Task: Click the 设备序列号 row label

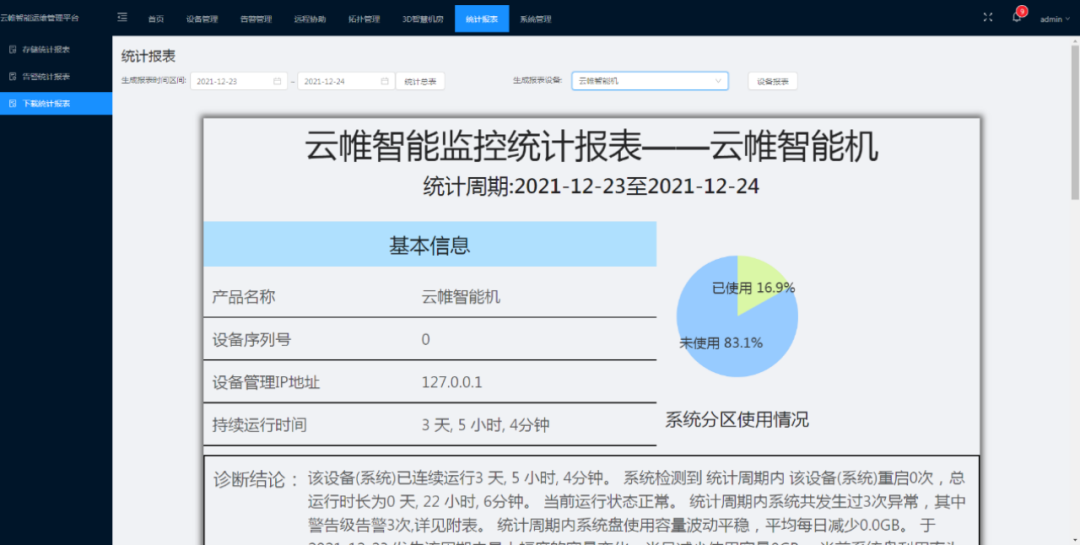Action: tap(251, 340)
